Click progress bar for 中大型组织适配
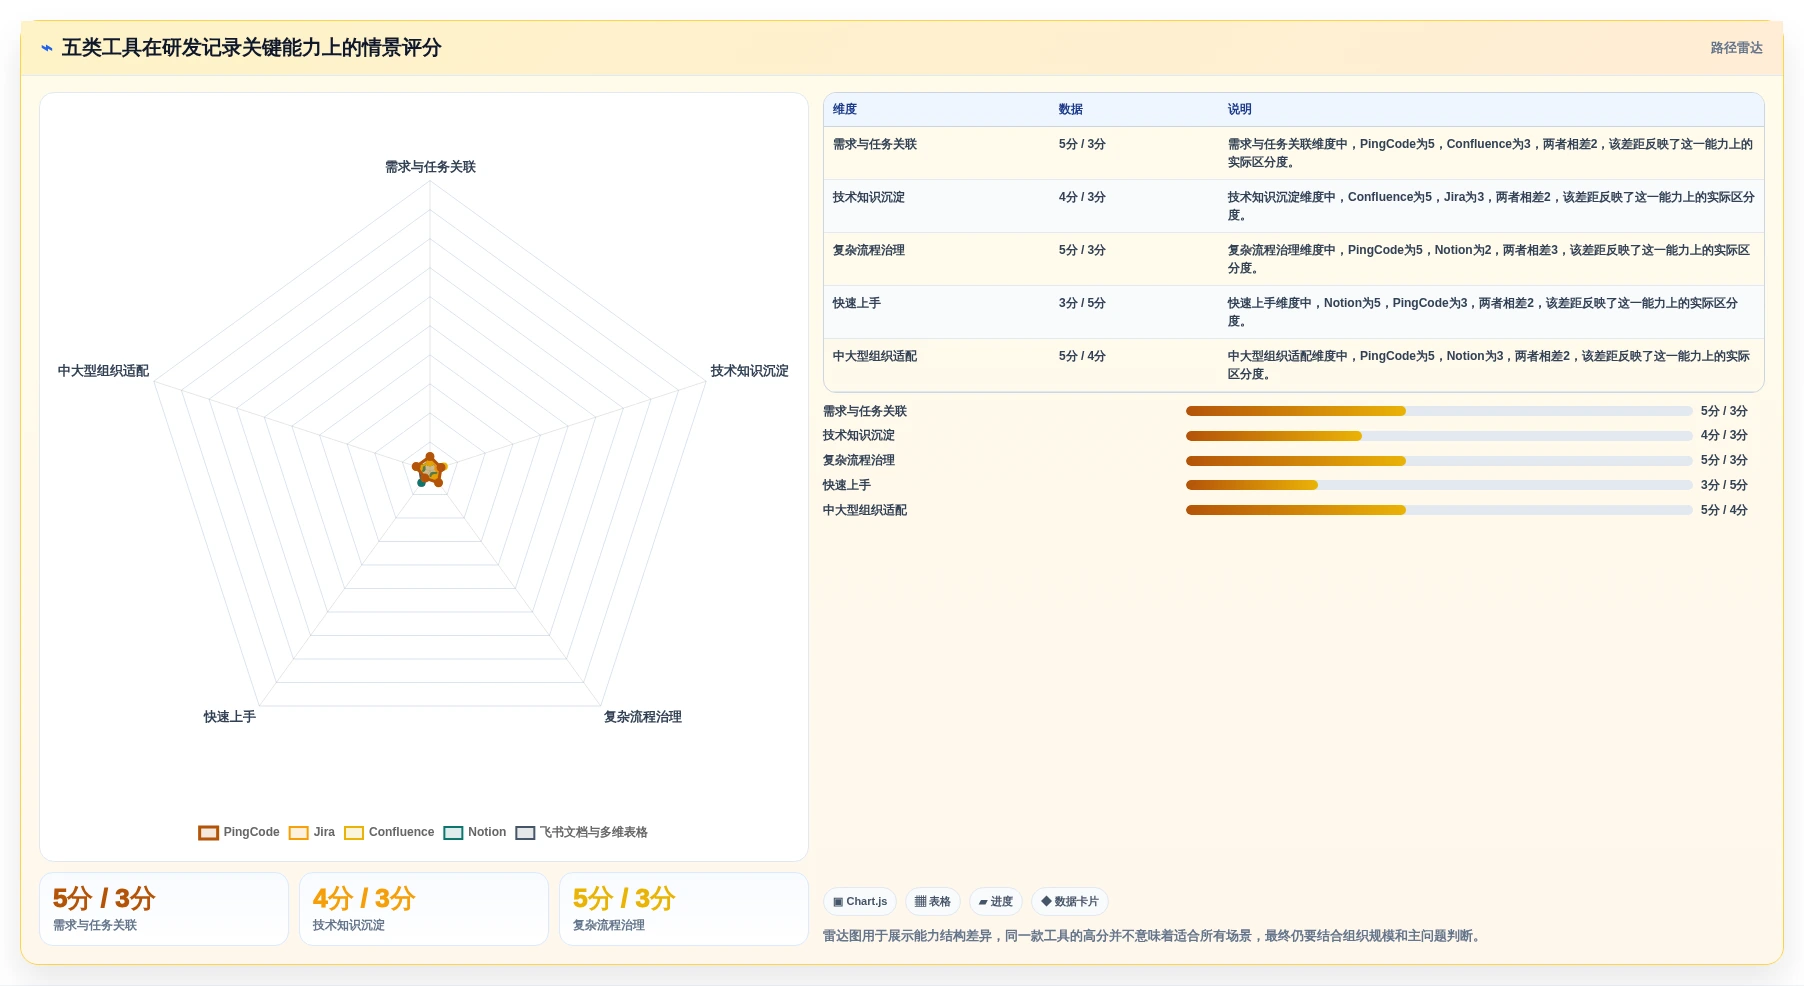Image resolution: width=1804 pixels, height=986 pixels. pyautogui.click(x=1439, y=510)
